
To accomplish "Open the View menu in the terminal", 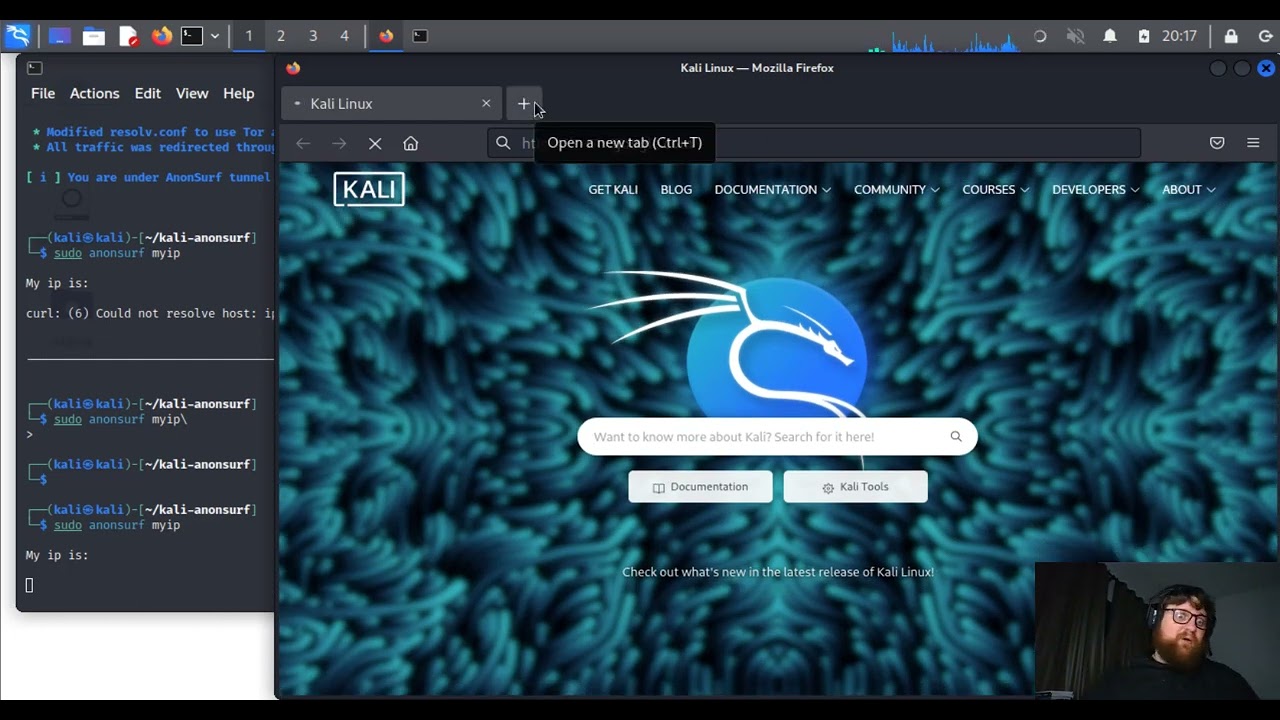I will 192,93.
